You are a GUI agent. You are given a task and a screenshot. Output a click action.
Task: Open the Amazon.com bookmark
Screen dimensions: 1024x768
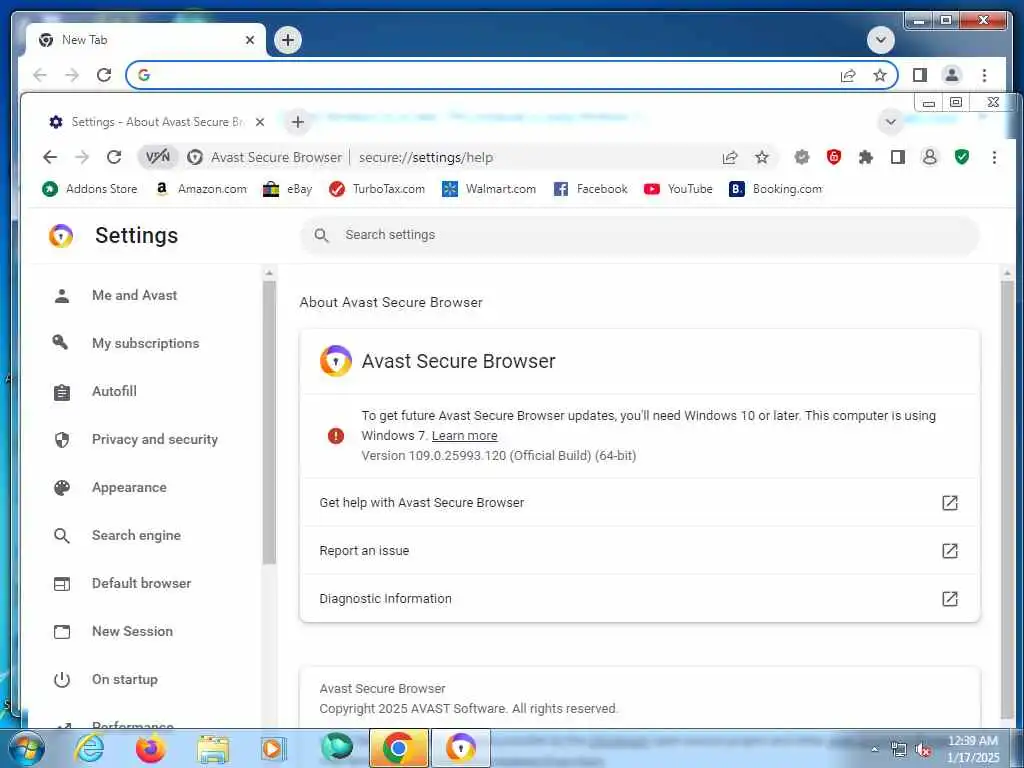[x=201, y=189]
